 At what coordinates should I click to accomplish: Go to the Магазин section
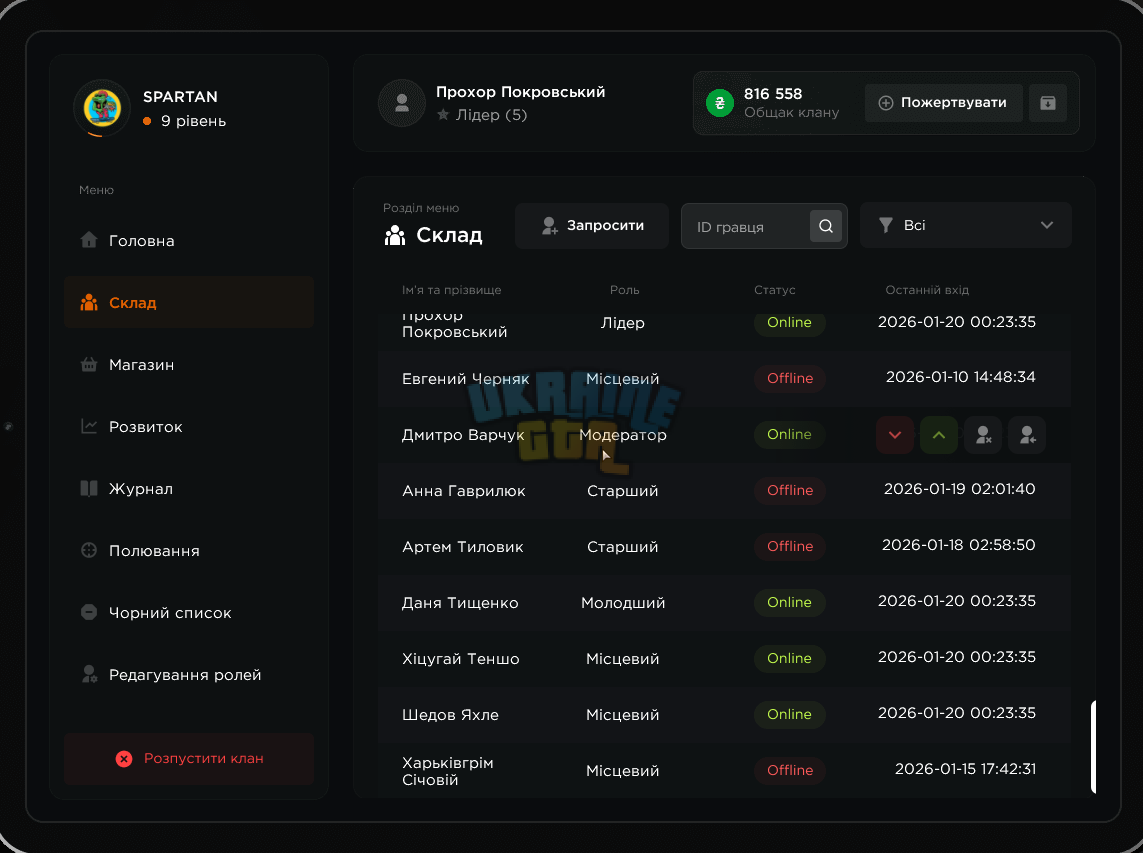coord(189,365)
